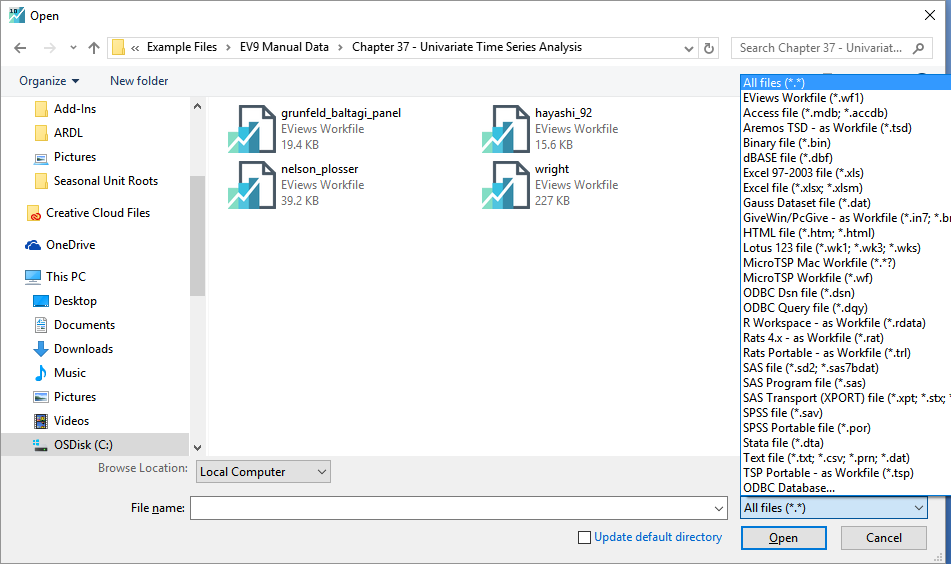
Task: Open the Organize dropdown menu
Action: tap(49, 81)
